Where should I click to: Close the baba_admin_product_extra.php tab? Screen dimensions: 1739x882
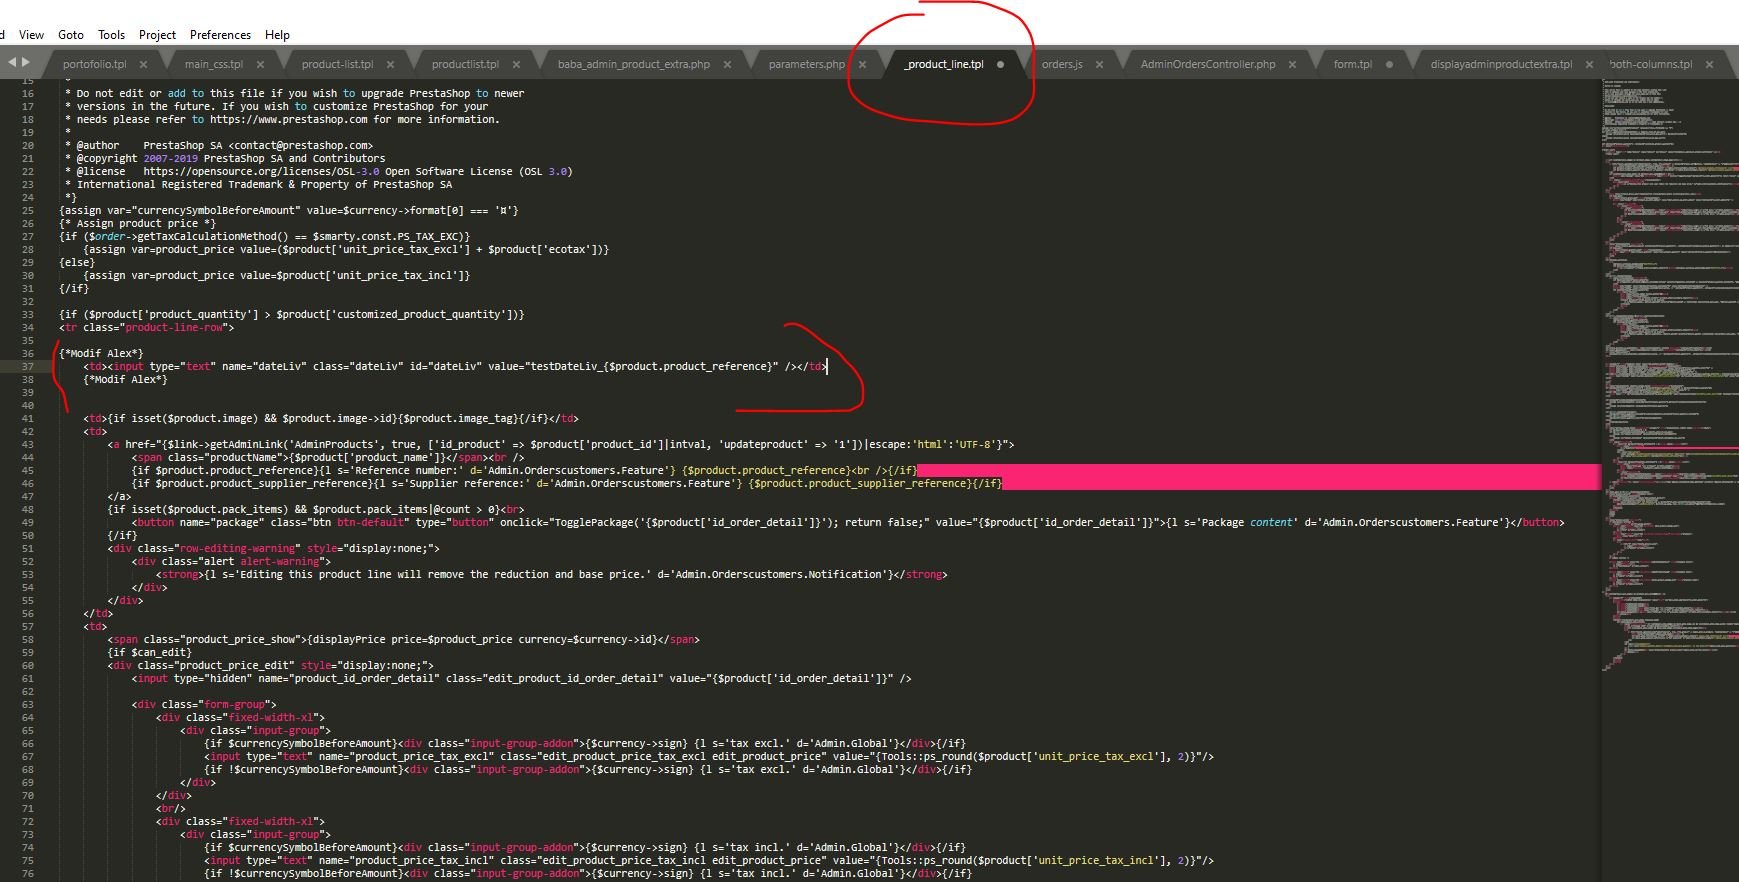[x=727, y=64]
